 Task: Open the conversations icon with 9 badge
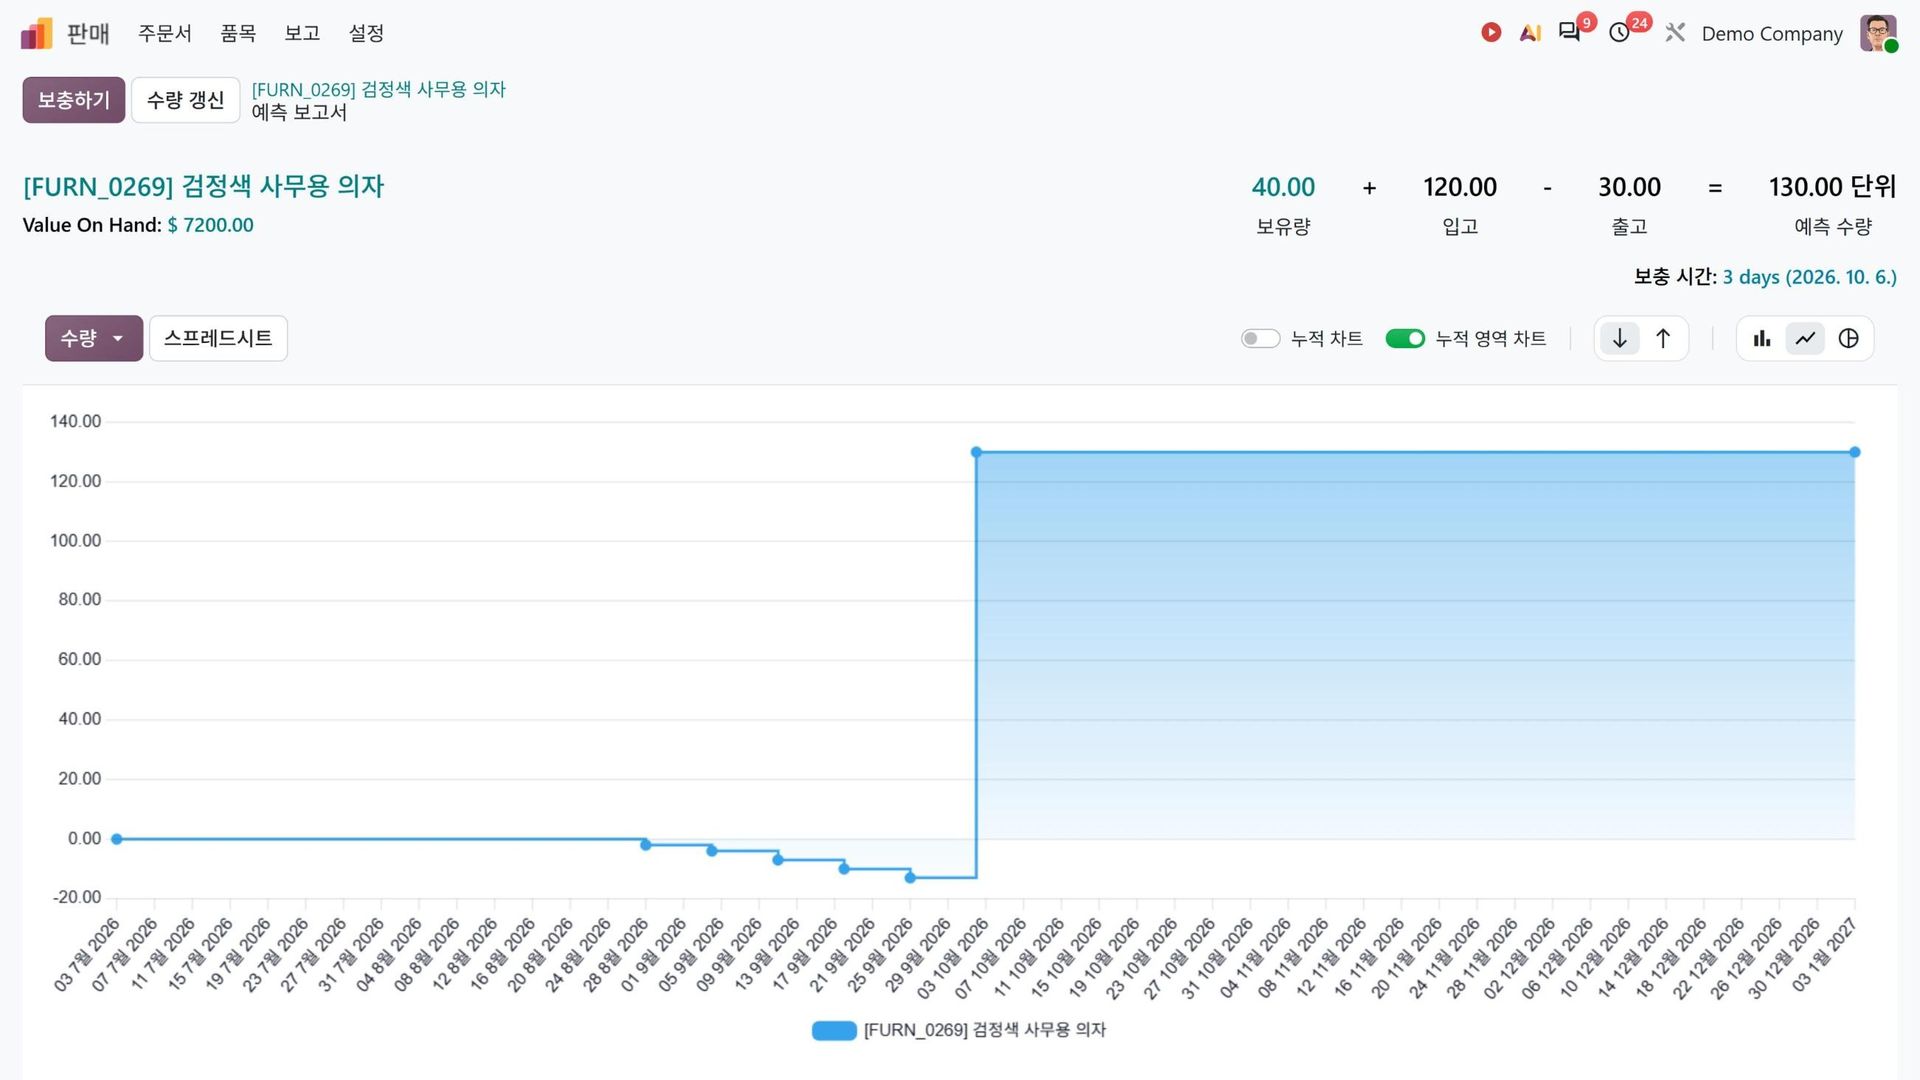click(1570, 32)
